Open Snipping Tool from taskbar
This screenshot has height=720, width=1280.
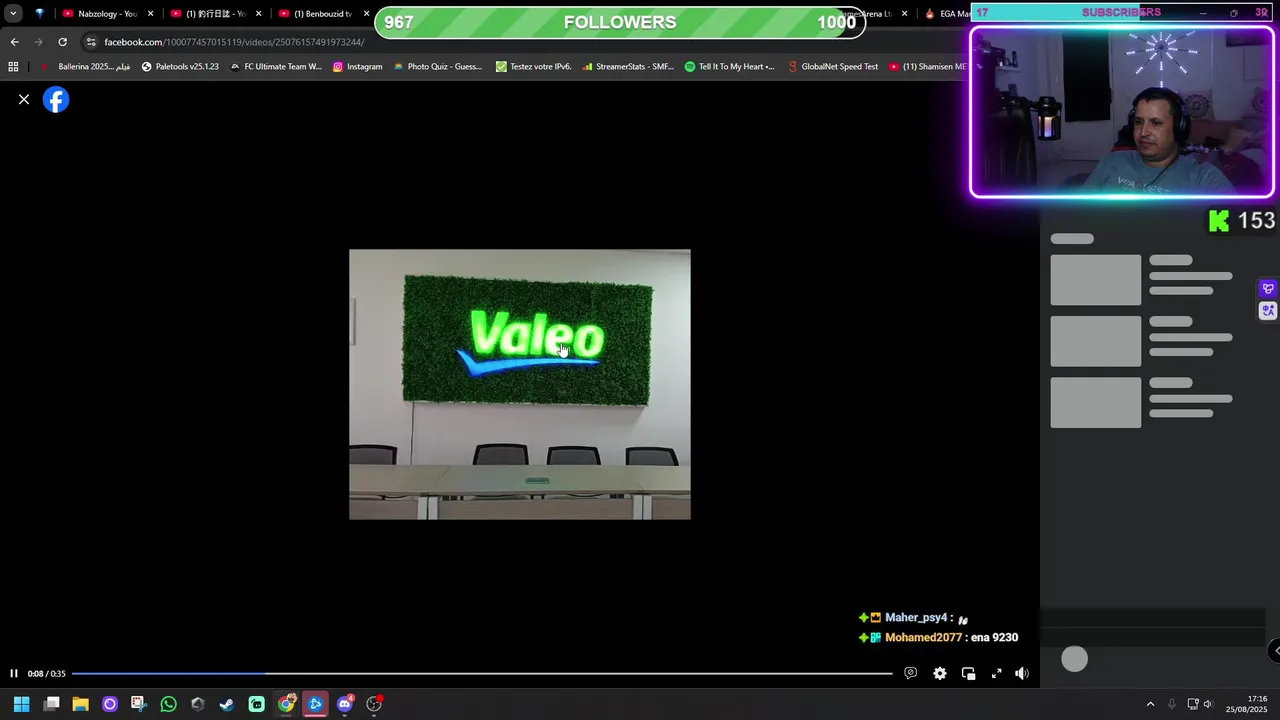(138, 704)
